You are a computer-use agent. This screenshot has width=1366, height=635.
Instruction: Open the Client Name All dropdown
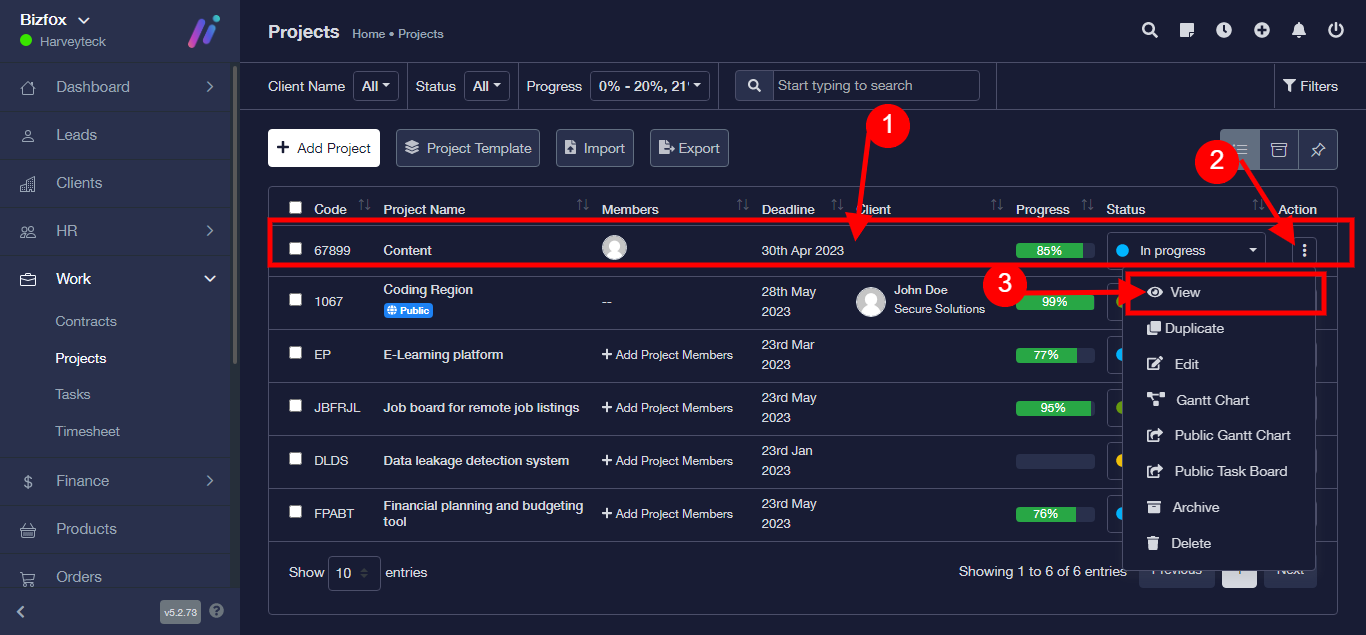[x=376, y=86]
